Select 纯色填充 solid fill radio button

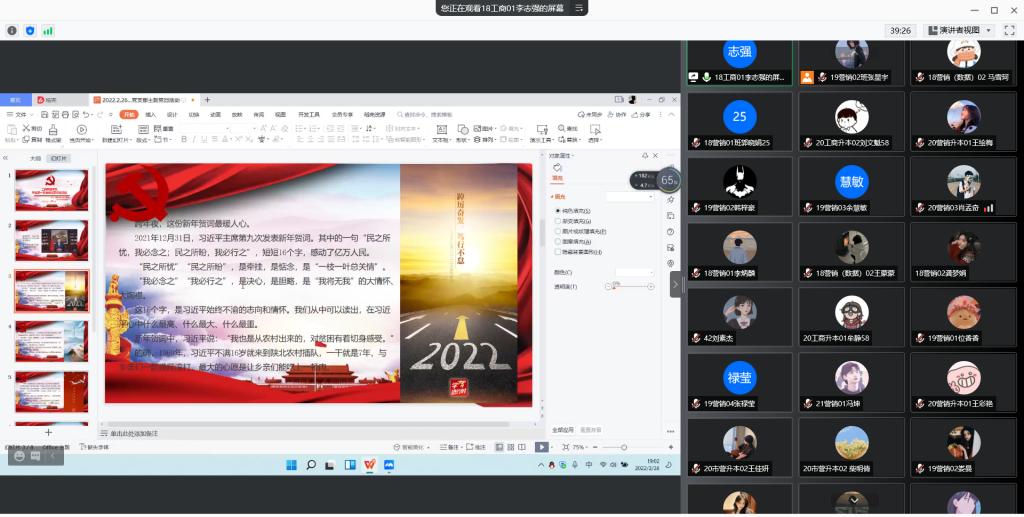(558, 211)
